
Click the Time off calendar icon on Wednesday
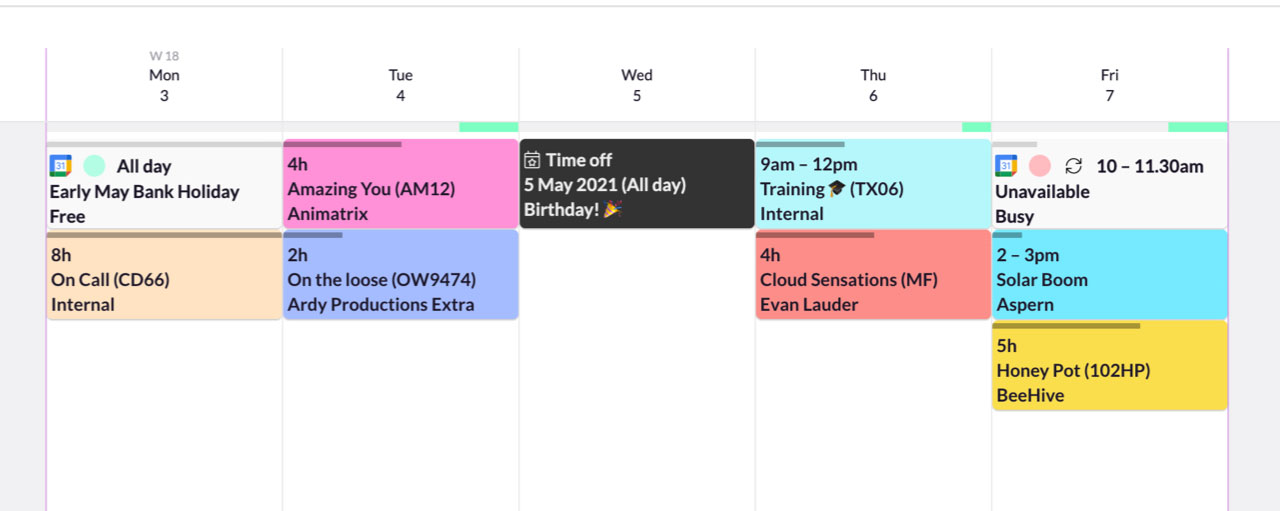pos(532,160)
